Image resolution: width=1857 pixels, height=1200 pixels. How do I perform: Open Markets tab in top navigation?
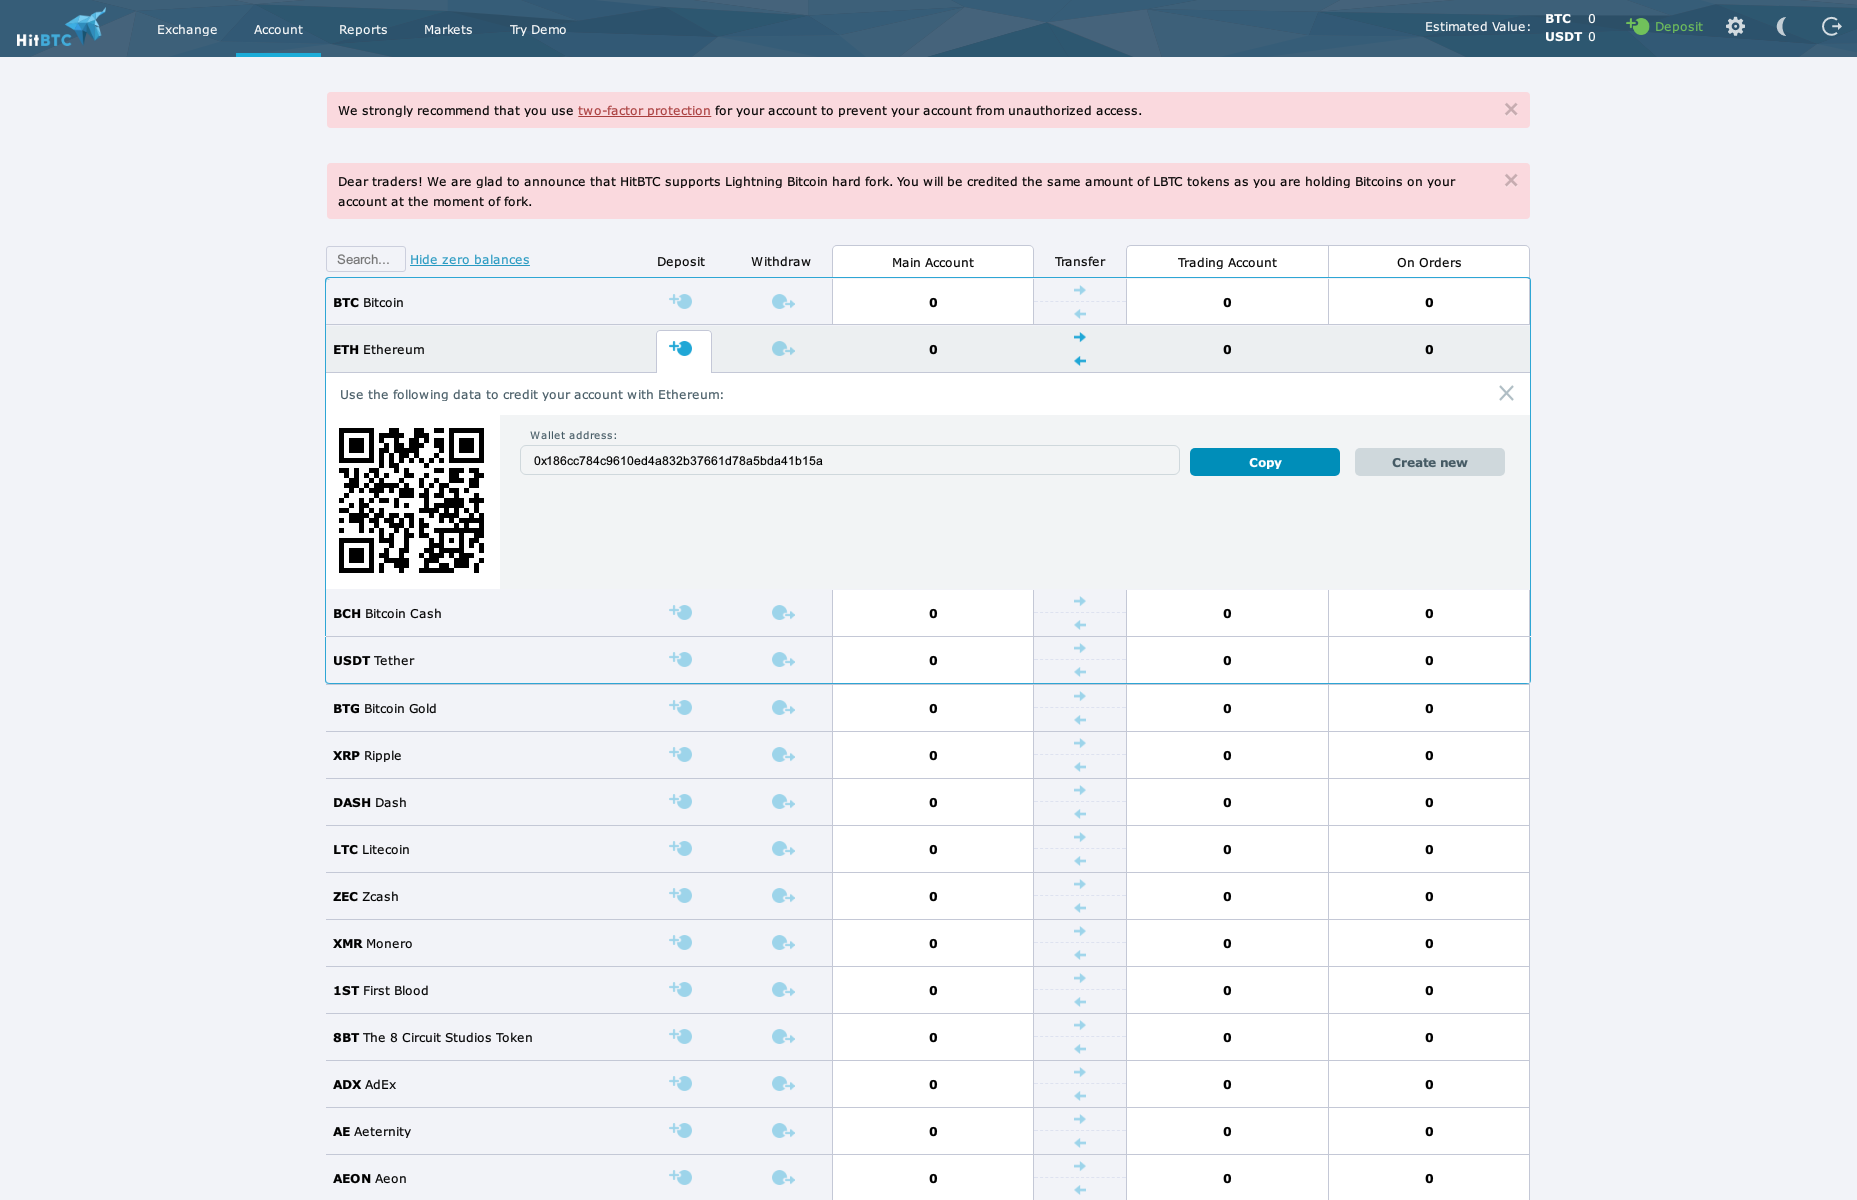click(x=448, y=30)
